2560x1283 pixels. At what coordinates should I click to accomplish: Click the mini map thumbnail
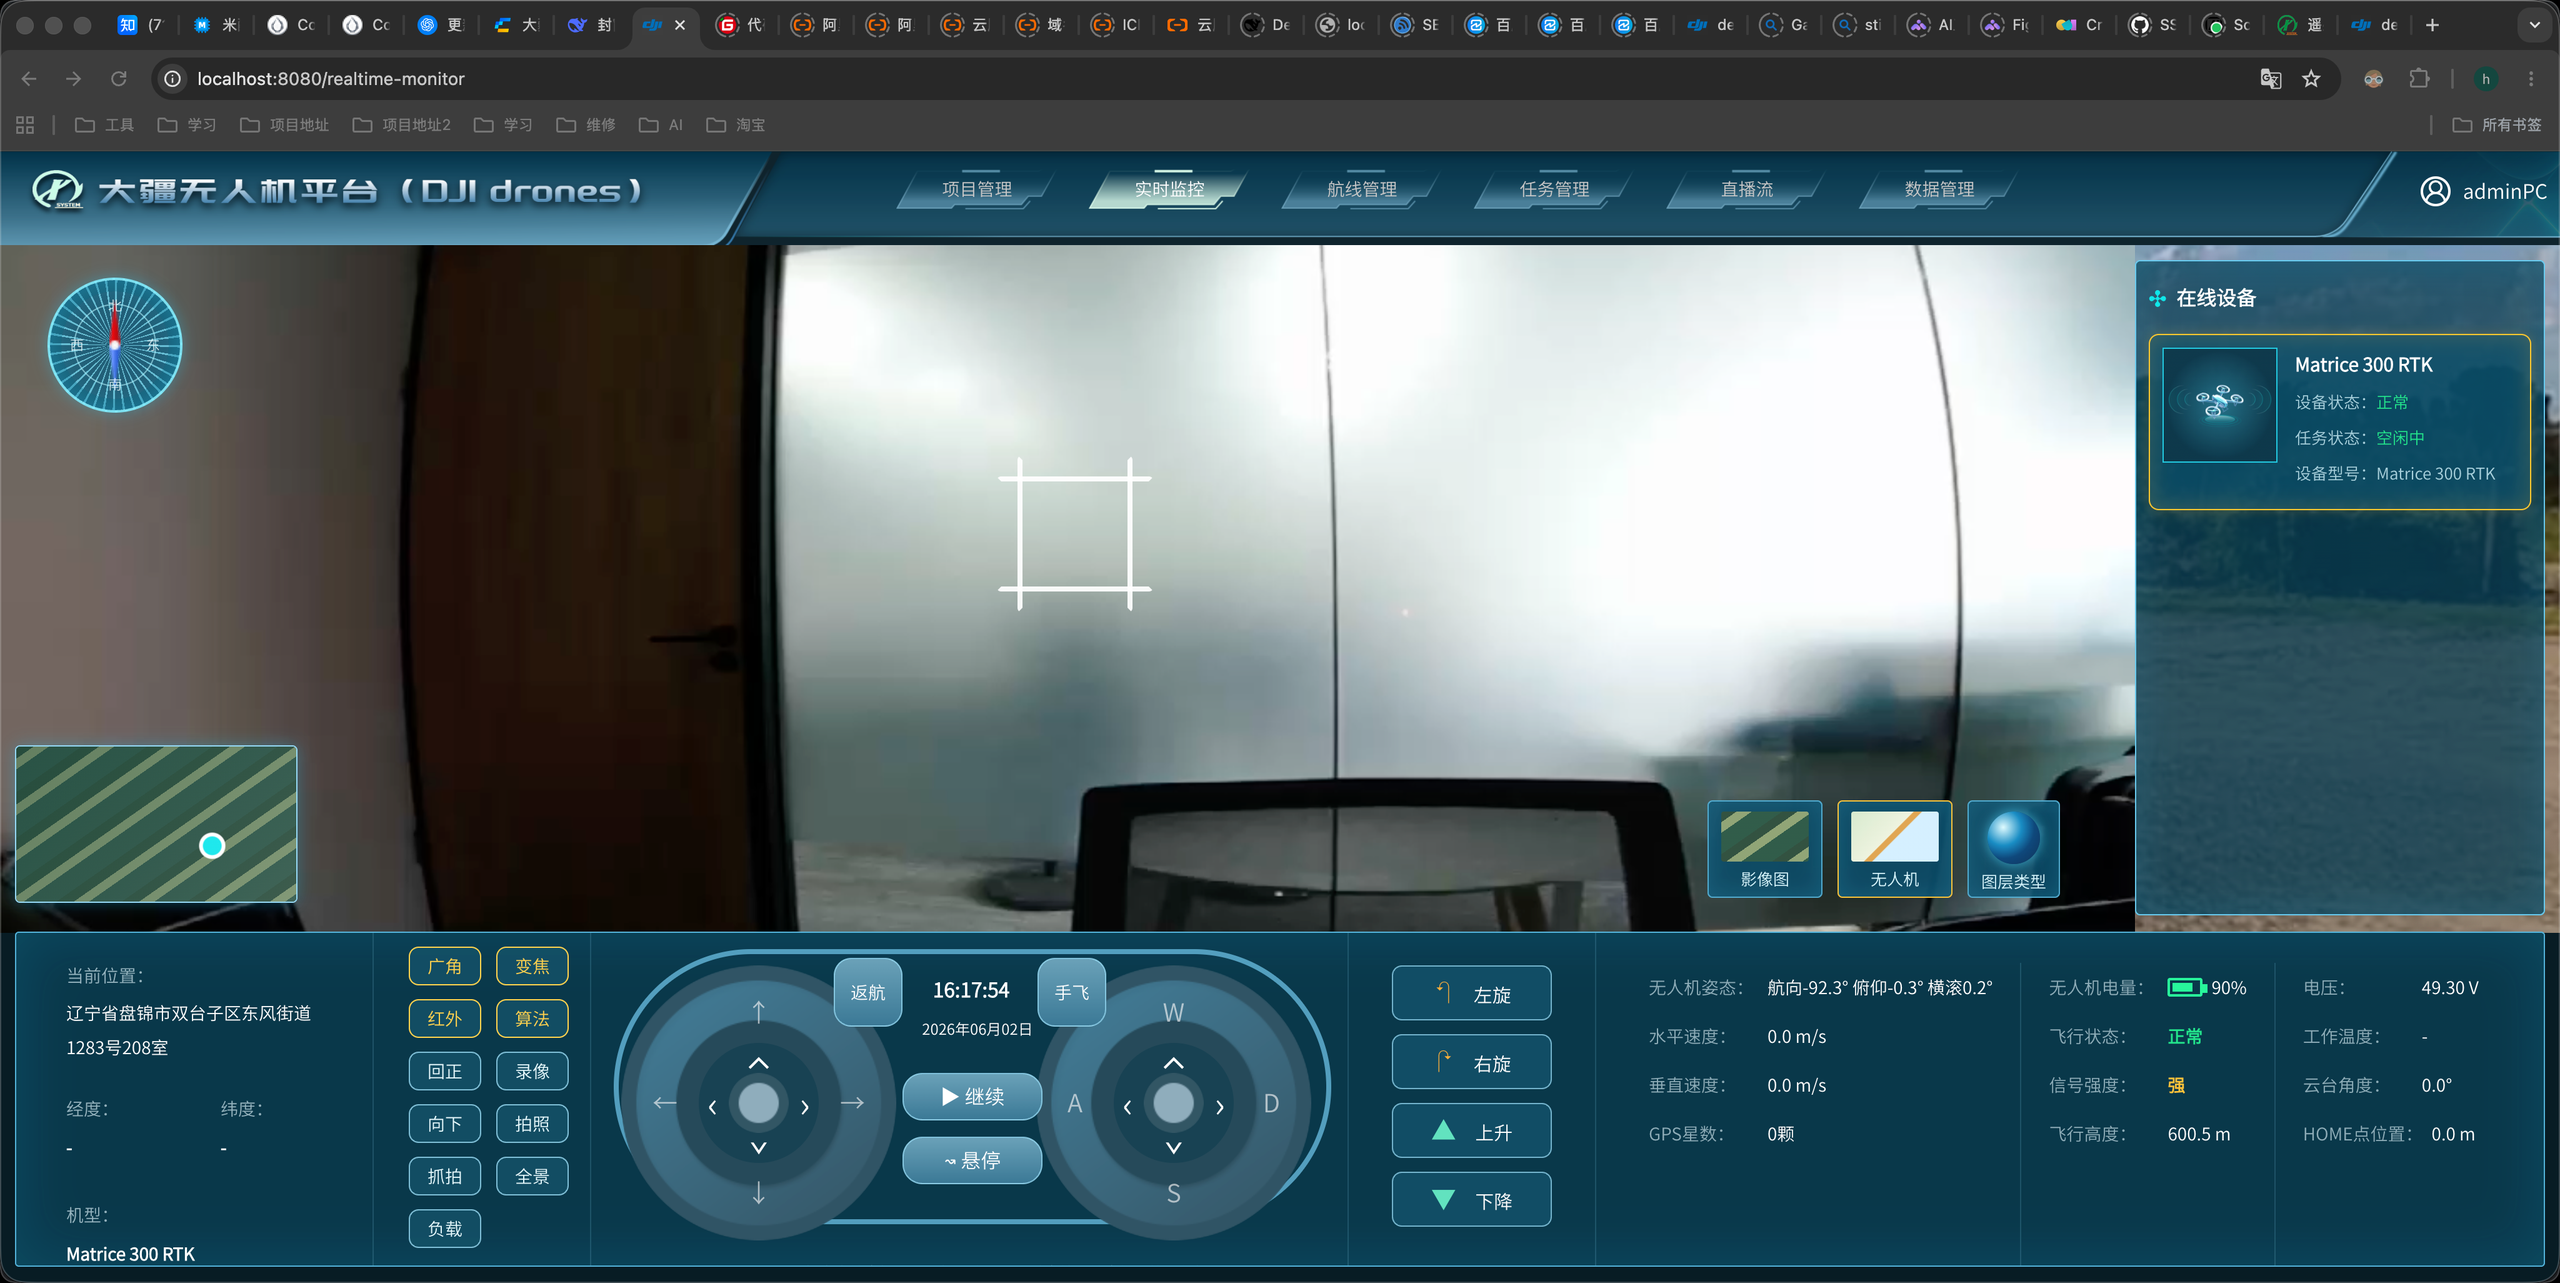[x=156, y=824]
